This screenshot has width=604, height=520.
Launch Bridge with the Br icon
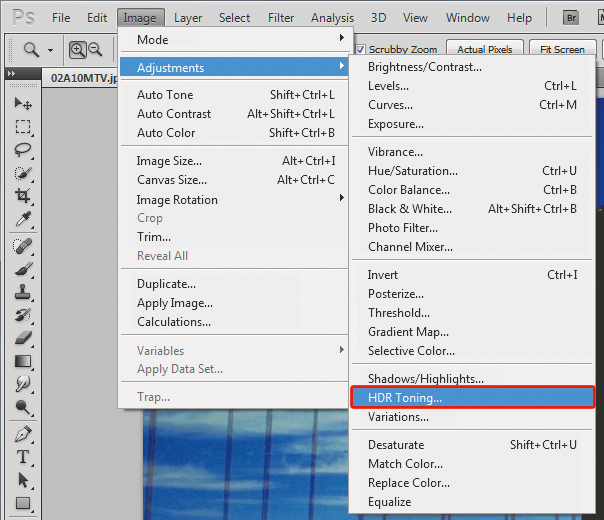pyautogui.click(x=572, y=18)
